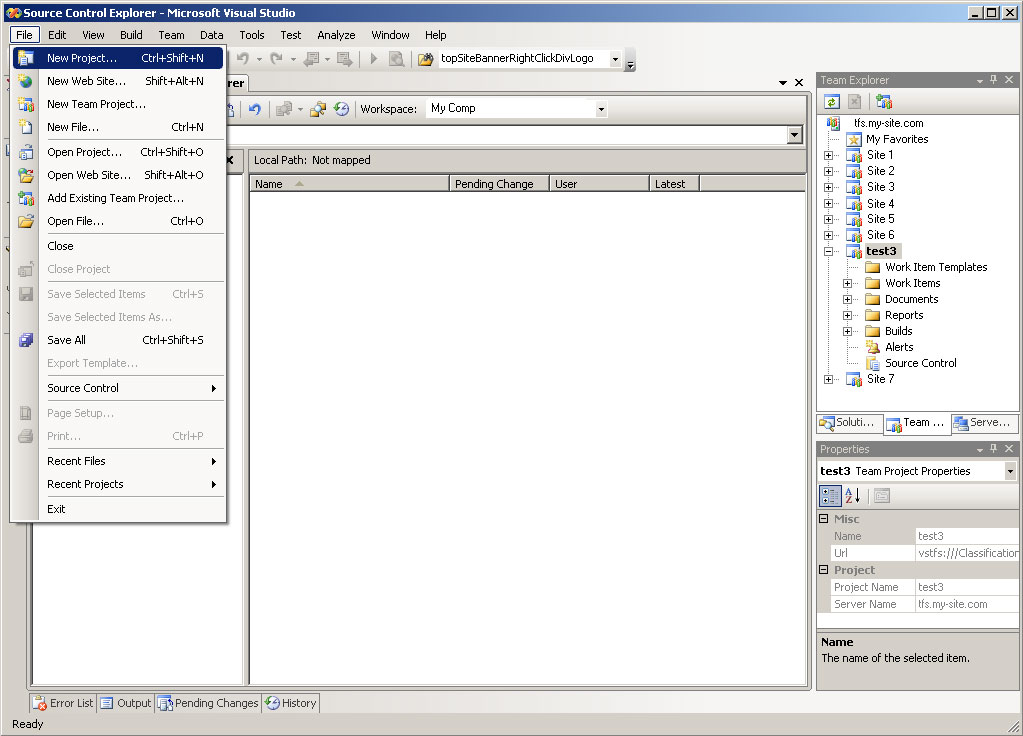Sort by the Latest column header

tap(675, 184)
